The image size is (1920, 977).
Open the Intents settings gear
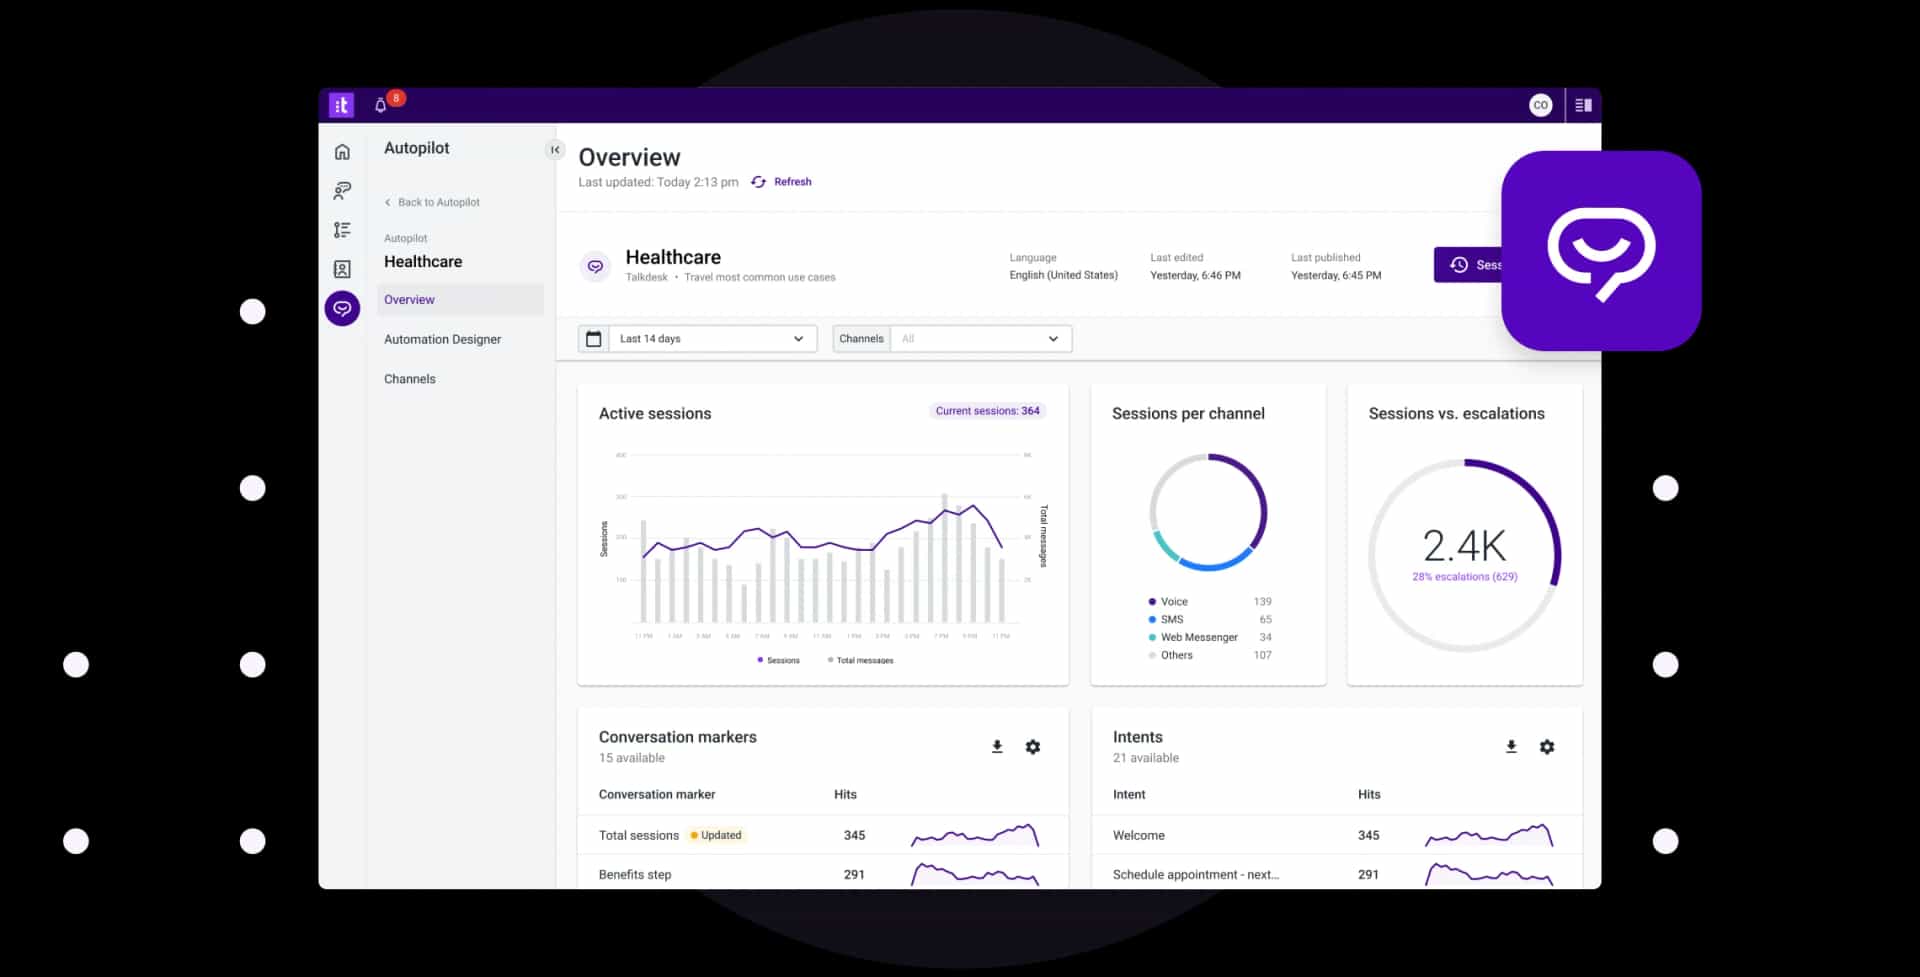(x=1546, y=746)
